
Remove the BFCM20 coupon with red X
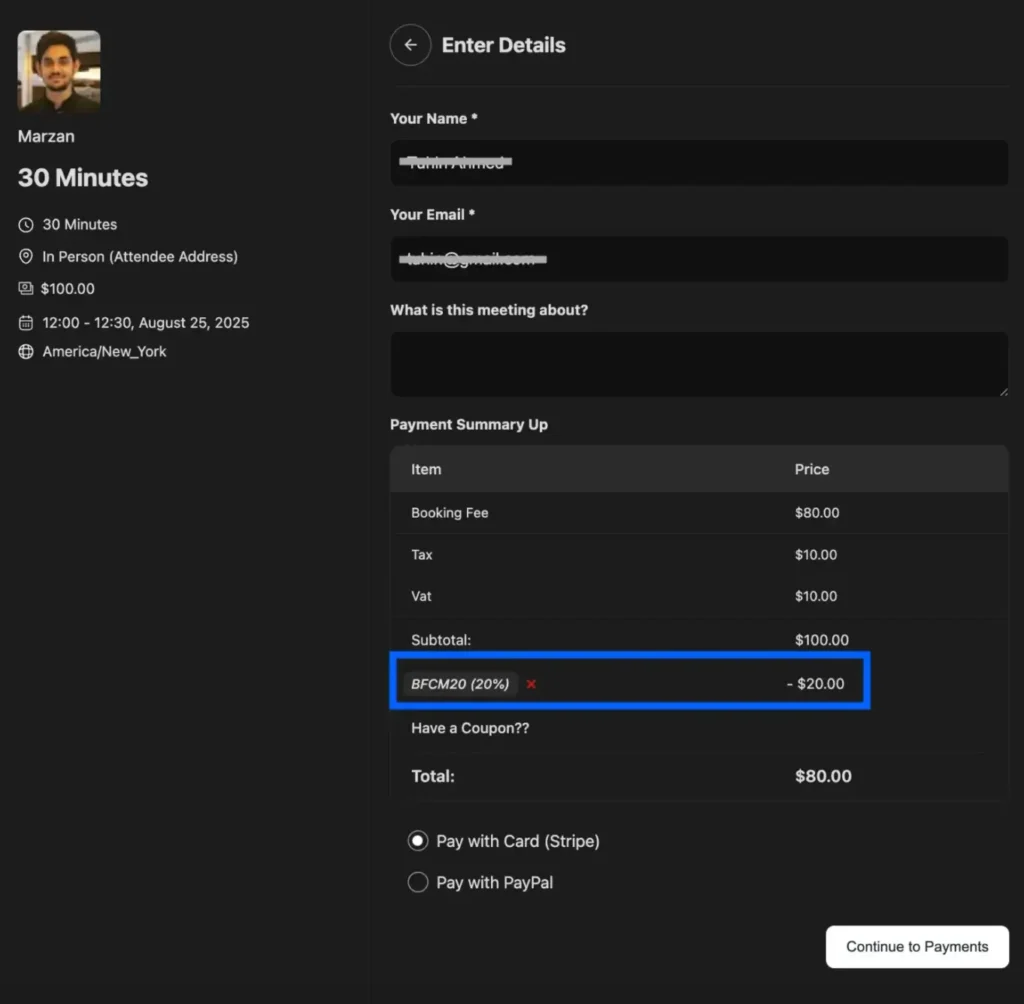coord(531,684)
